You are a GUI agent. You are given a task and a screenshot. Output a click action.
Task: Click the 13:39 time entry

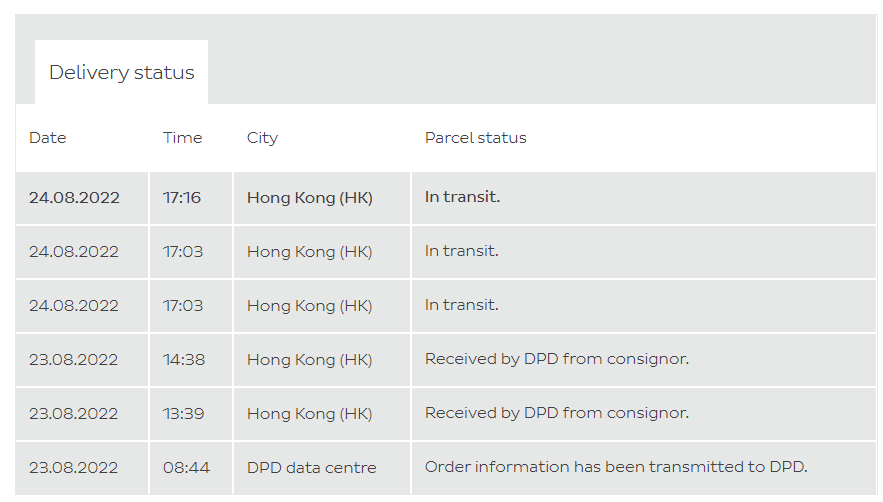[184, 414]
